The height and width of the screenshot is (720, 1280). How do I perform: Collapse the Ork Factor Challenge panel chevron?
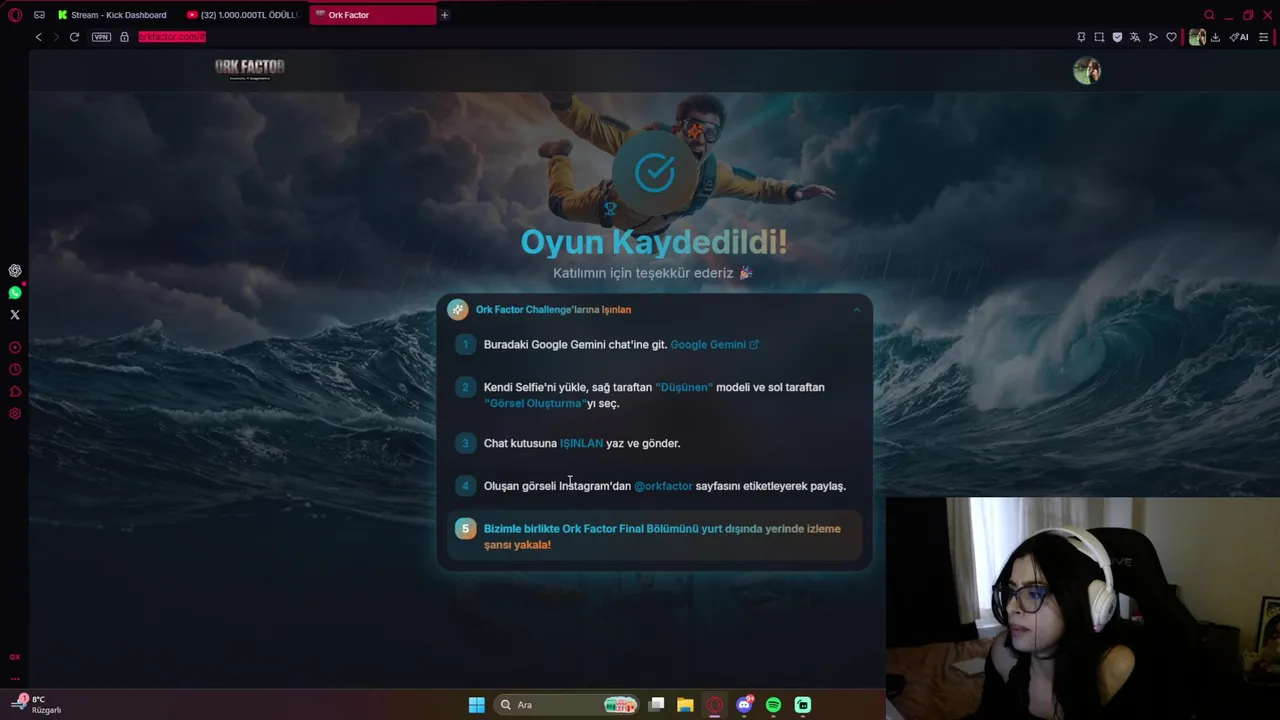(857, 310)
